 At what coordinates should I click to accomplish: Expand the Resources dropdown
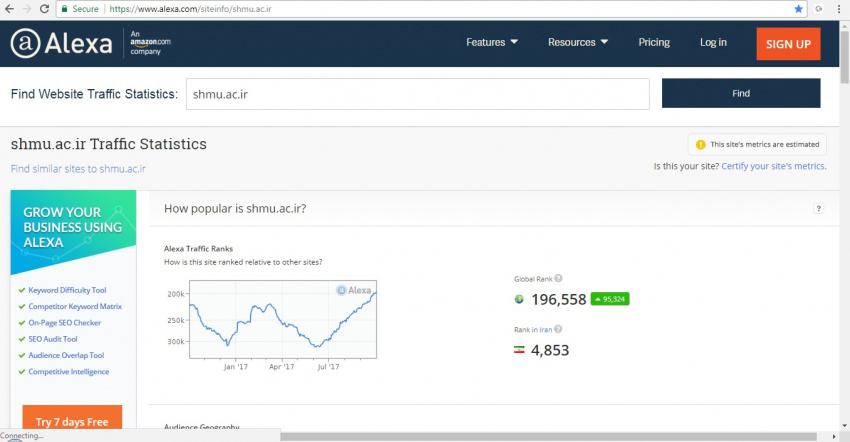(578, 42)
